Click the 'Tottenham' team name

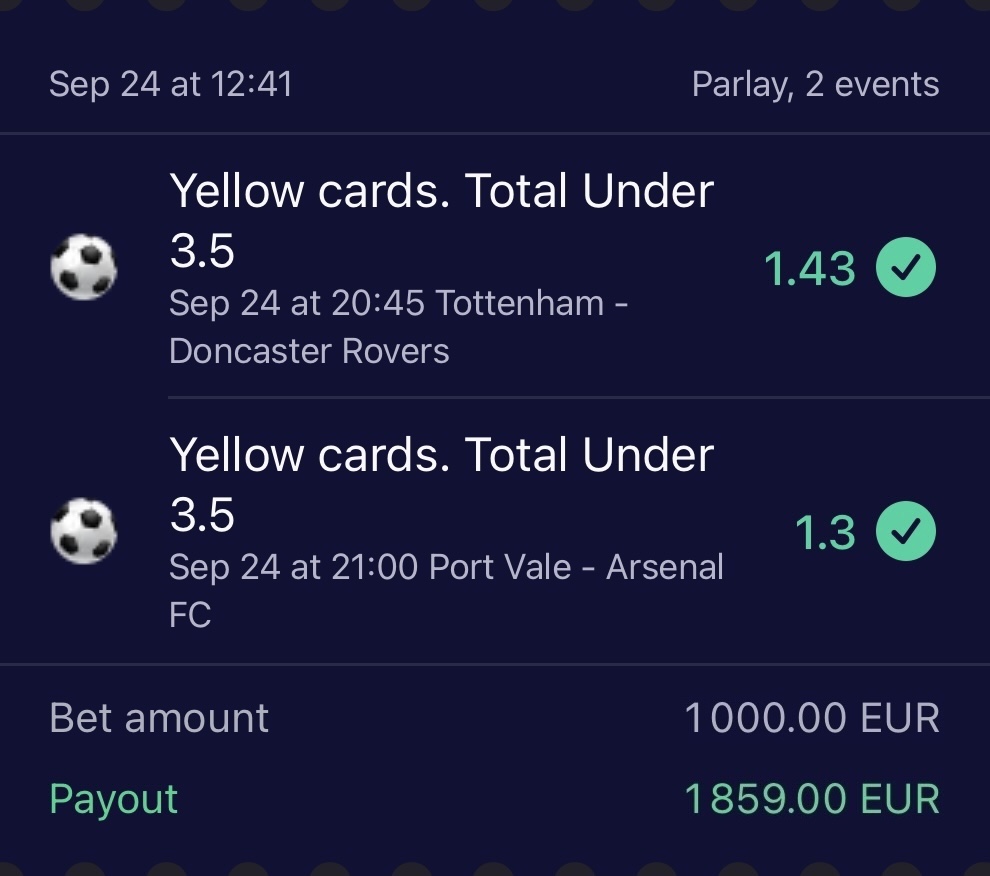tap(519, 303)
